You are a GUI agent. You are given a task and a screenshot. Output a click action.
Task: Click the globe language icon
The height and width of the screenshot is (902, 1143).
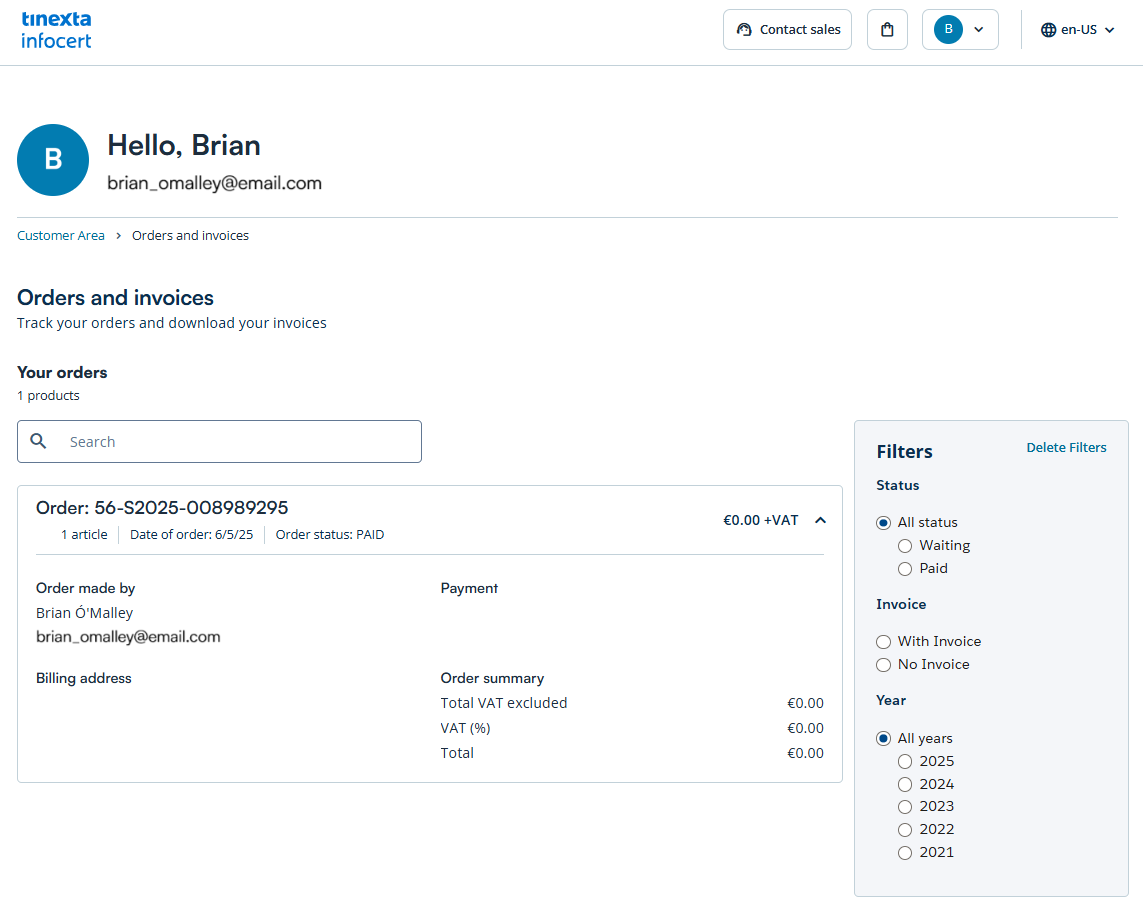(1048, 30)
